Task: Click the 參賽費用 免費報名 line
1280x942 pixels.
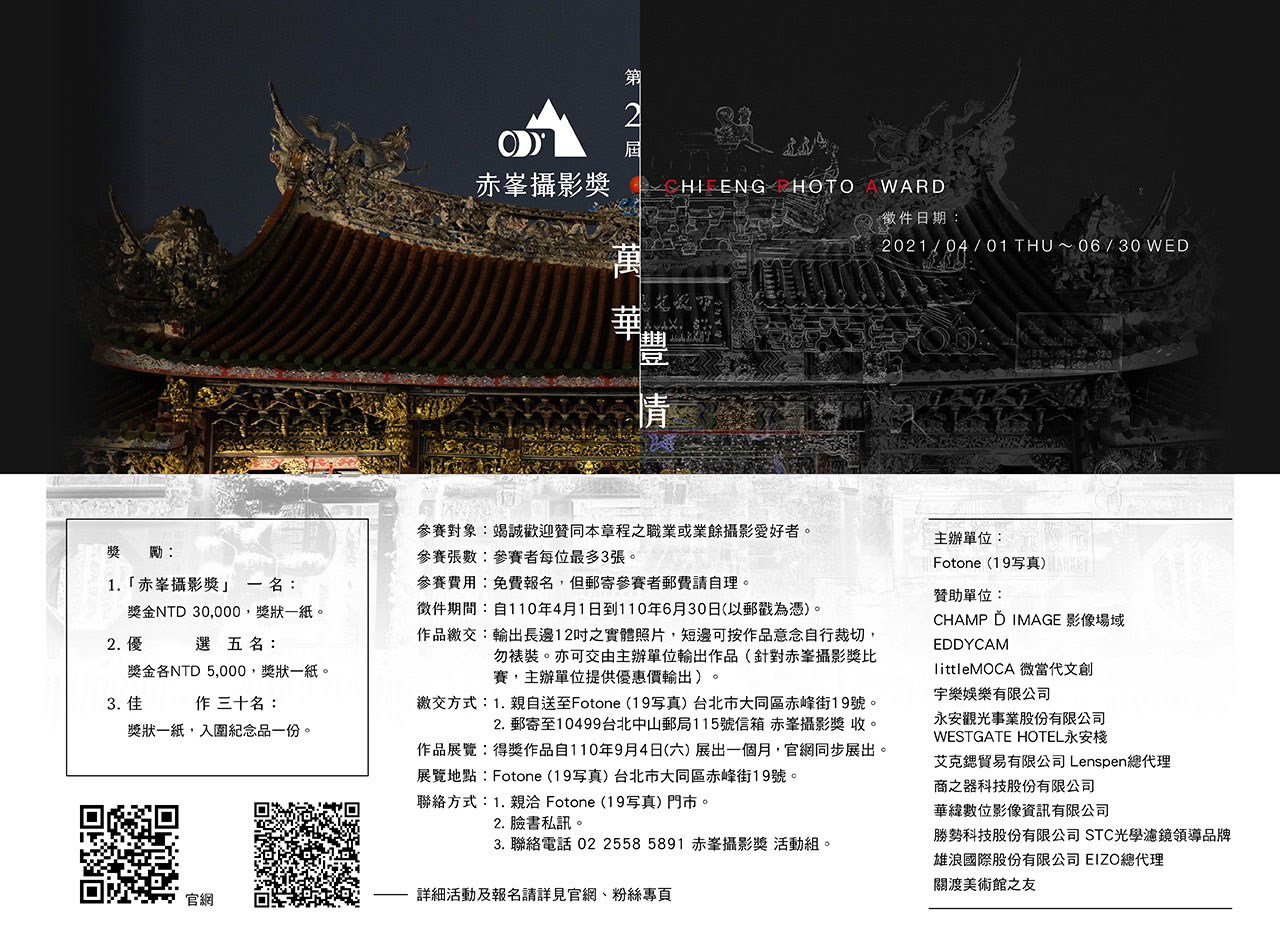Action: 583,582
